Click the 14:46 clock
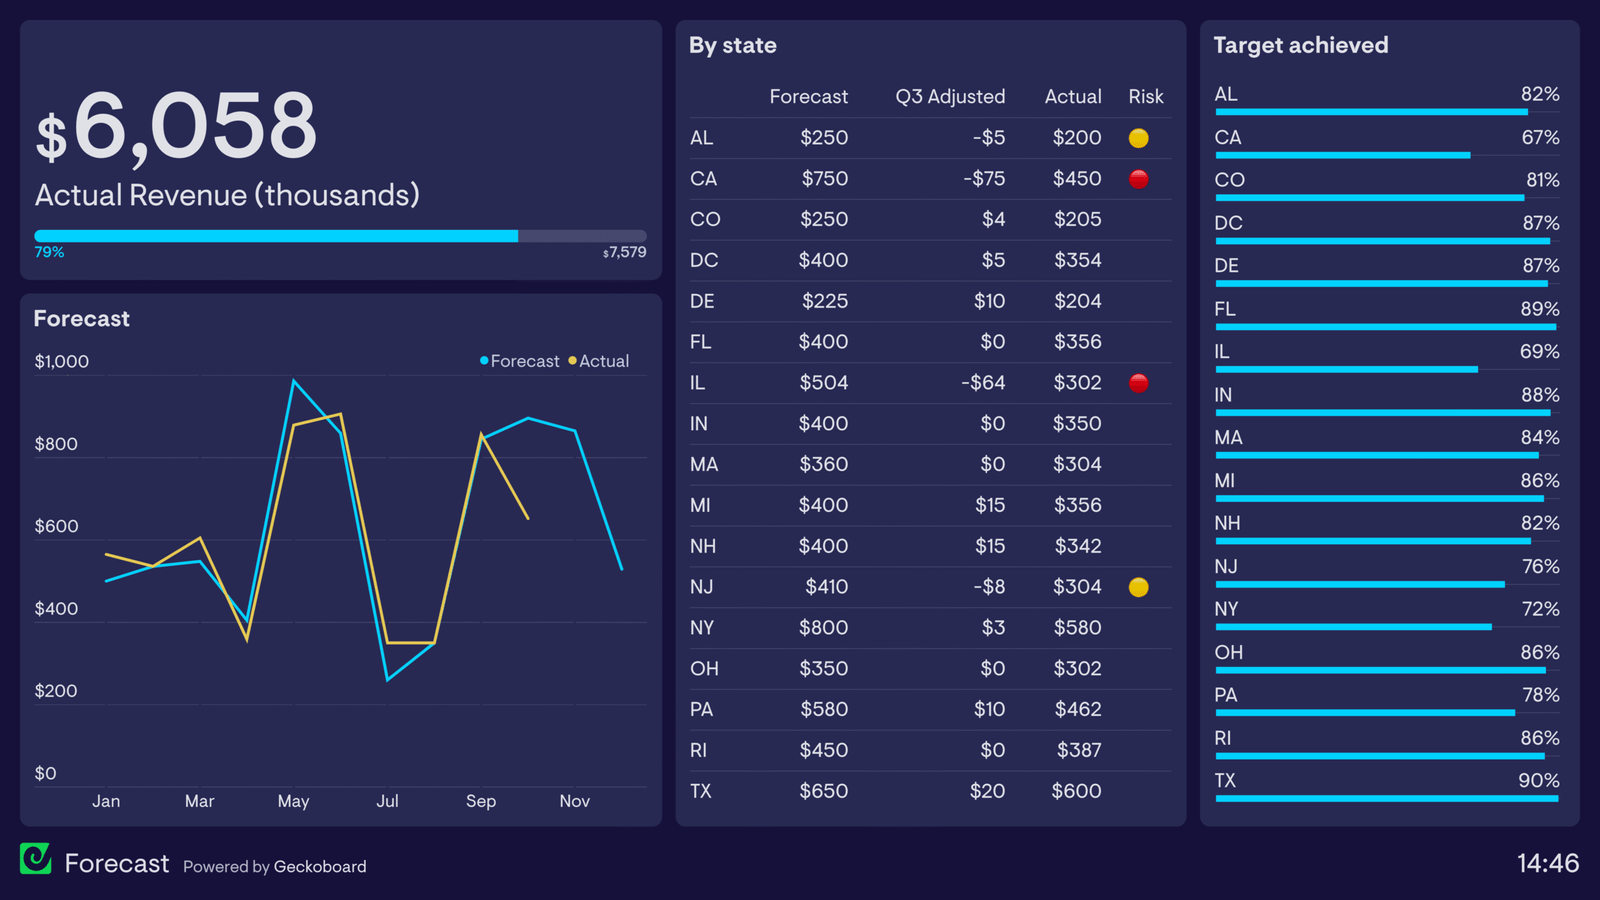 click(x=1548, y=863)
